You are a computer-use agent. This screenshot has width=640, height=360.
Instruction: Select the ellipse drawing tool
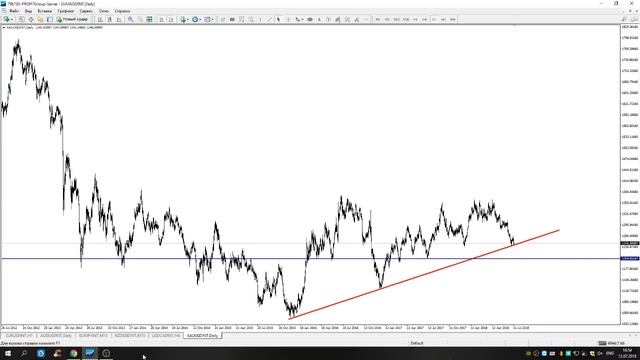tap(310, 19)
